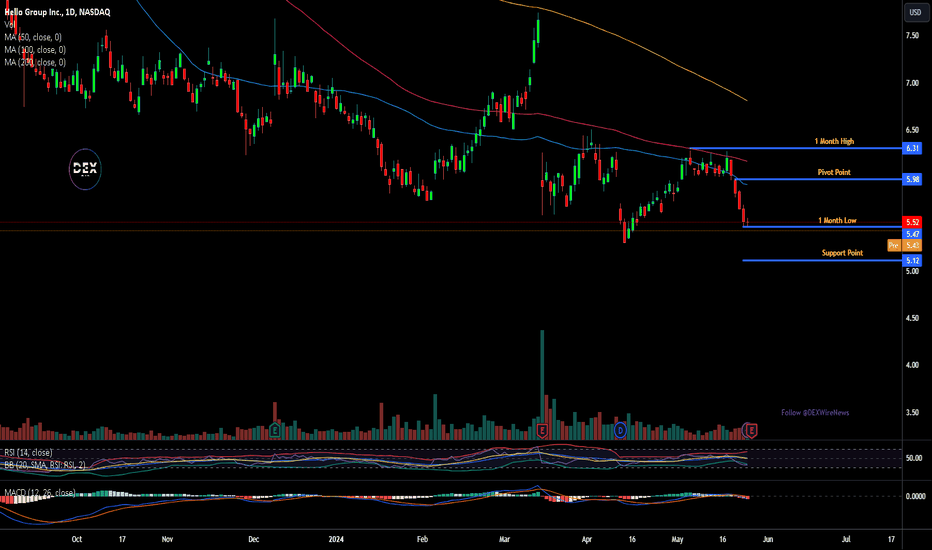Click the Oct date on time axis
The height and width of the screenshot is (550, 932).
(77, 539)
